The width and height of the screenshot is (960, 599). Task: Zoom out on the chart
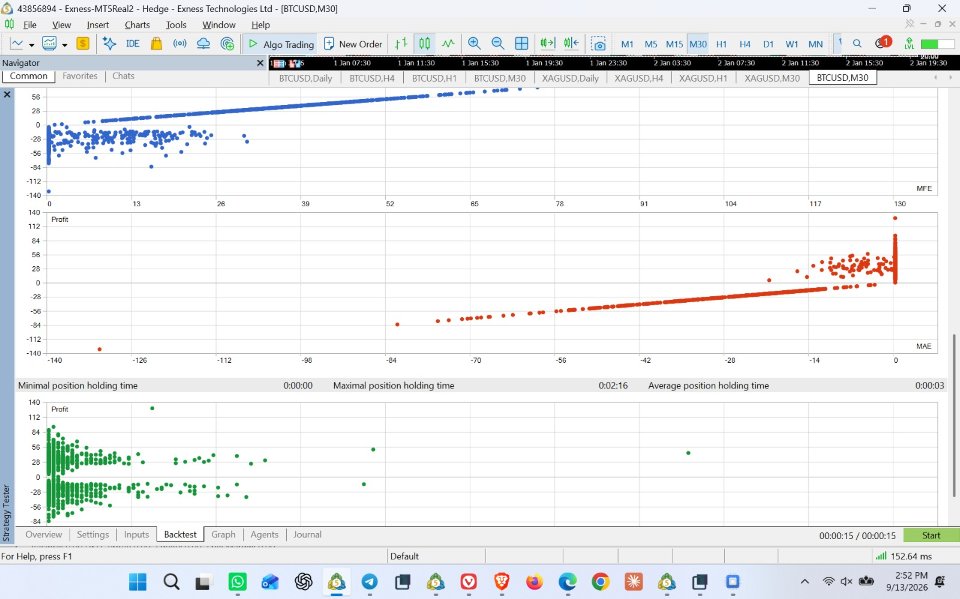498,43
